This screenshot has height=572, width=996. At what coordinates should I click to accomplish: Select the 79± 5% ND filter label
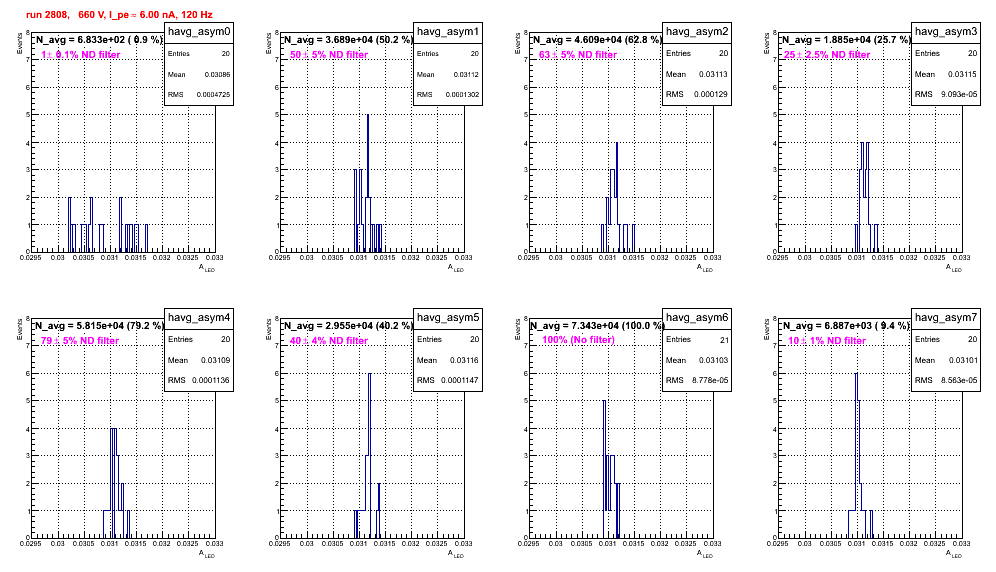[x=80, y=341]
